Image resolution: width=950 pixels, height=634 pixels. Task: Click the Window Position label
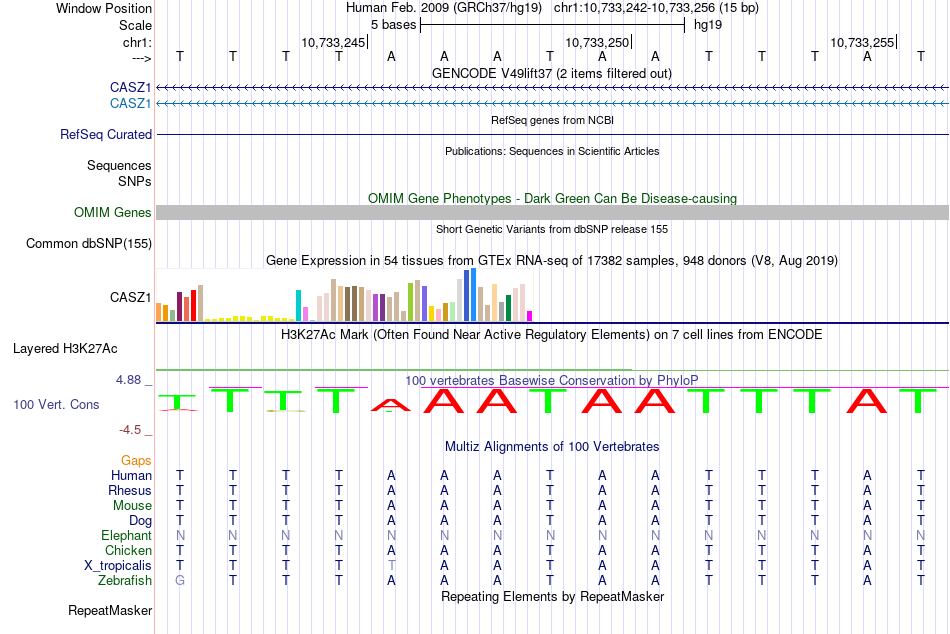pos(104,8)
